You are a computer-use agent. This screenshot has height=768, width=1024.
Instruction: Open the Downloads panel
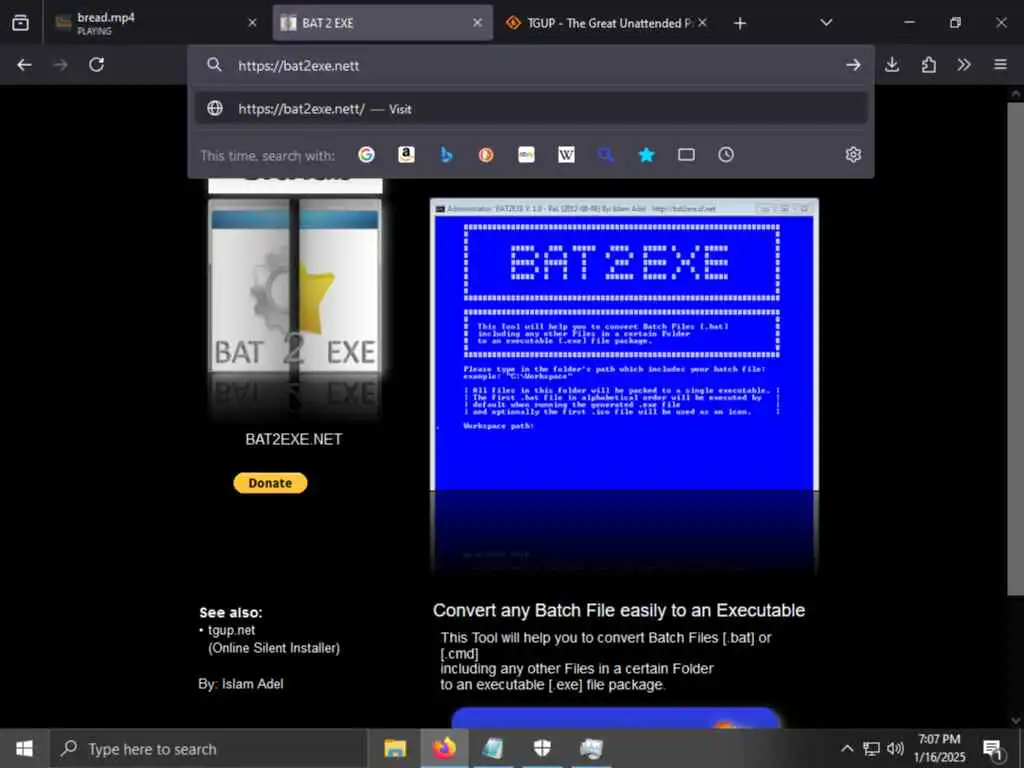point(892,65)
